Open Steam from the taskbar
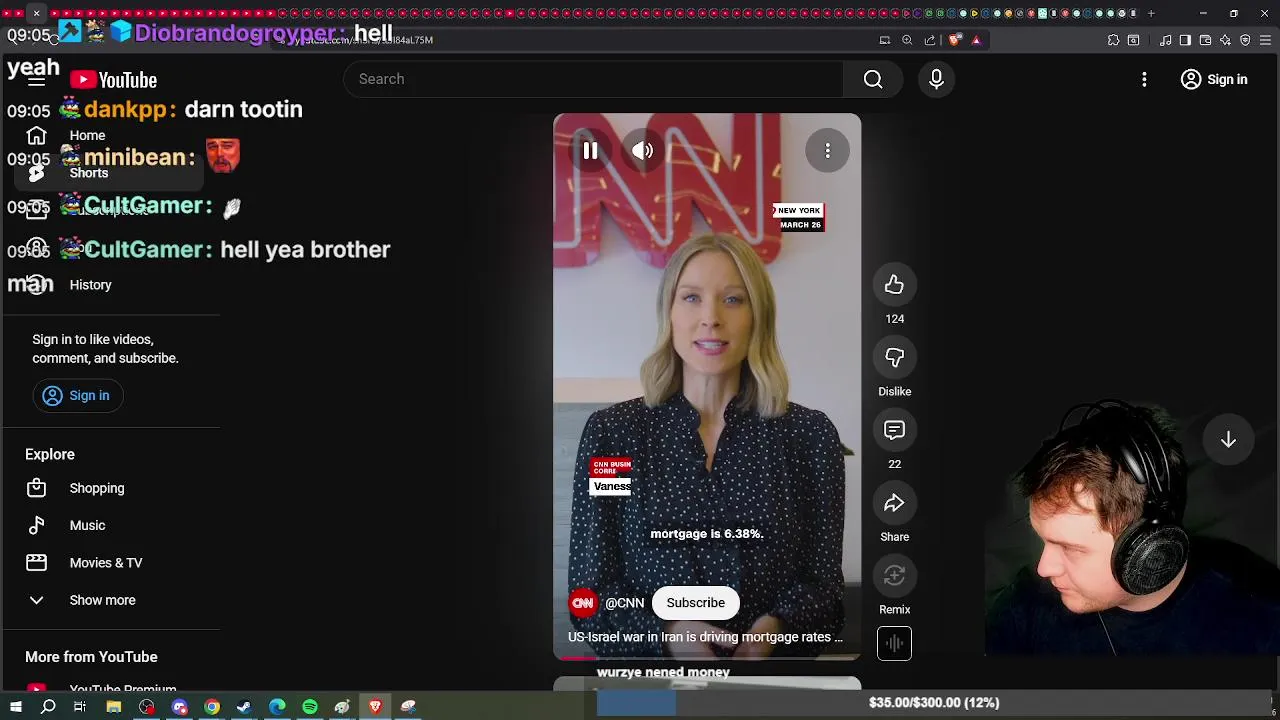This screenshot has width=1280, height=720. coord(244,707)
